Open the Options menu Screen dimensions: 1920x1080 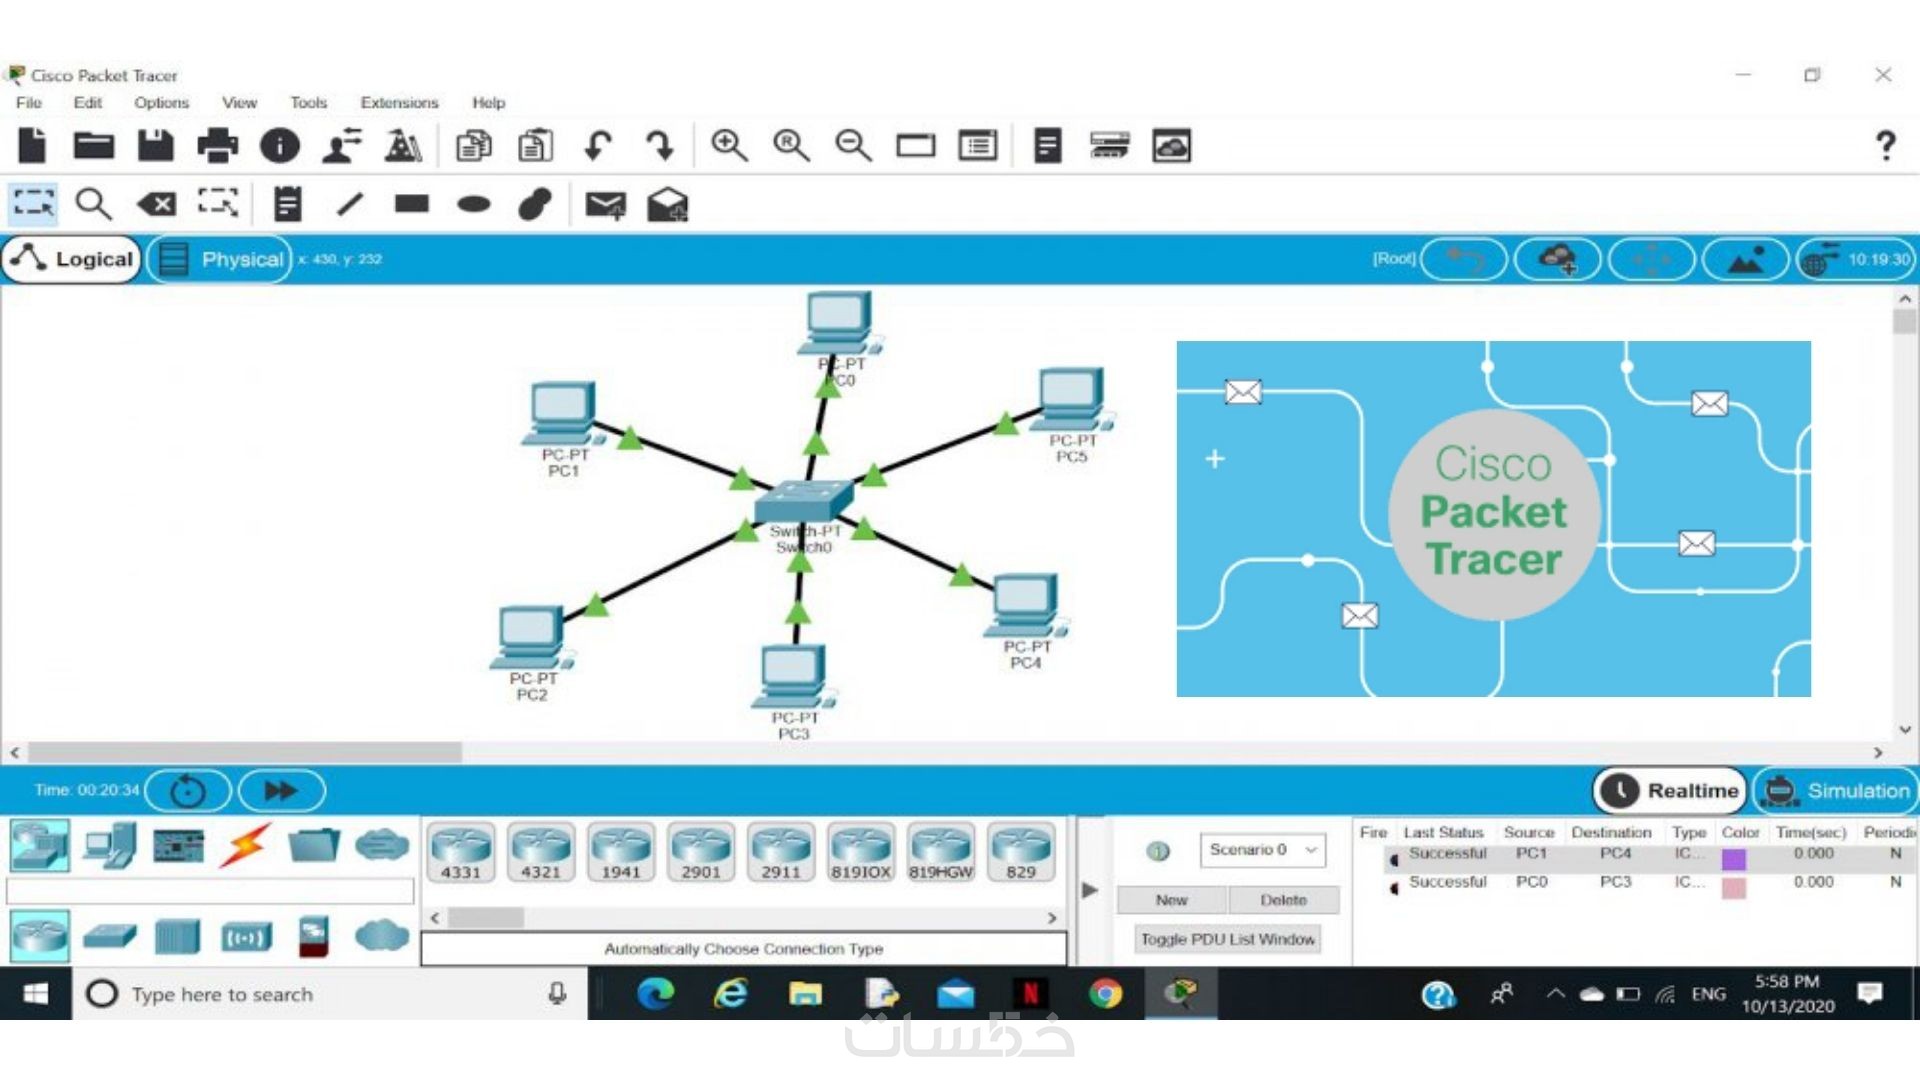pos(161,102)
